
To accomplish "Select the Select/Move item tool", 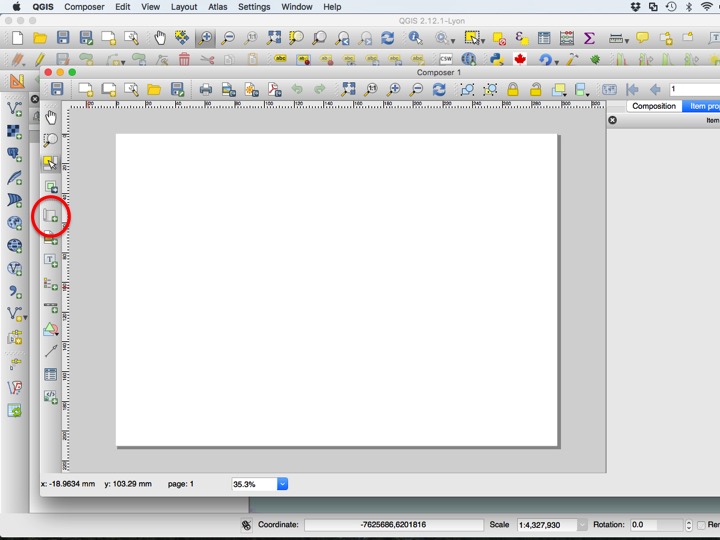I will [x=51, y=162].
